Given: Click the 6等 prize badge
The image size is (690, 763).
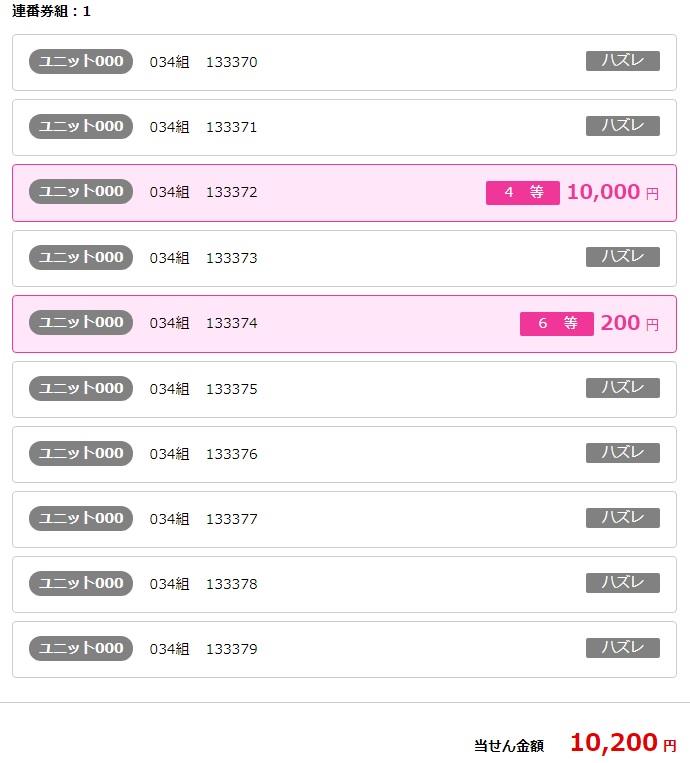Looking at the screenshot, I should click(x=557, y=324).
